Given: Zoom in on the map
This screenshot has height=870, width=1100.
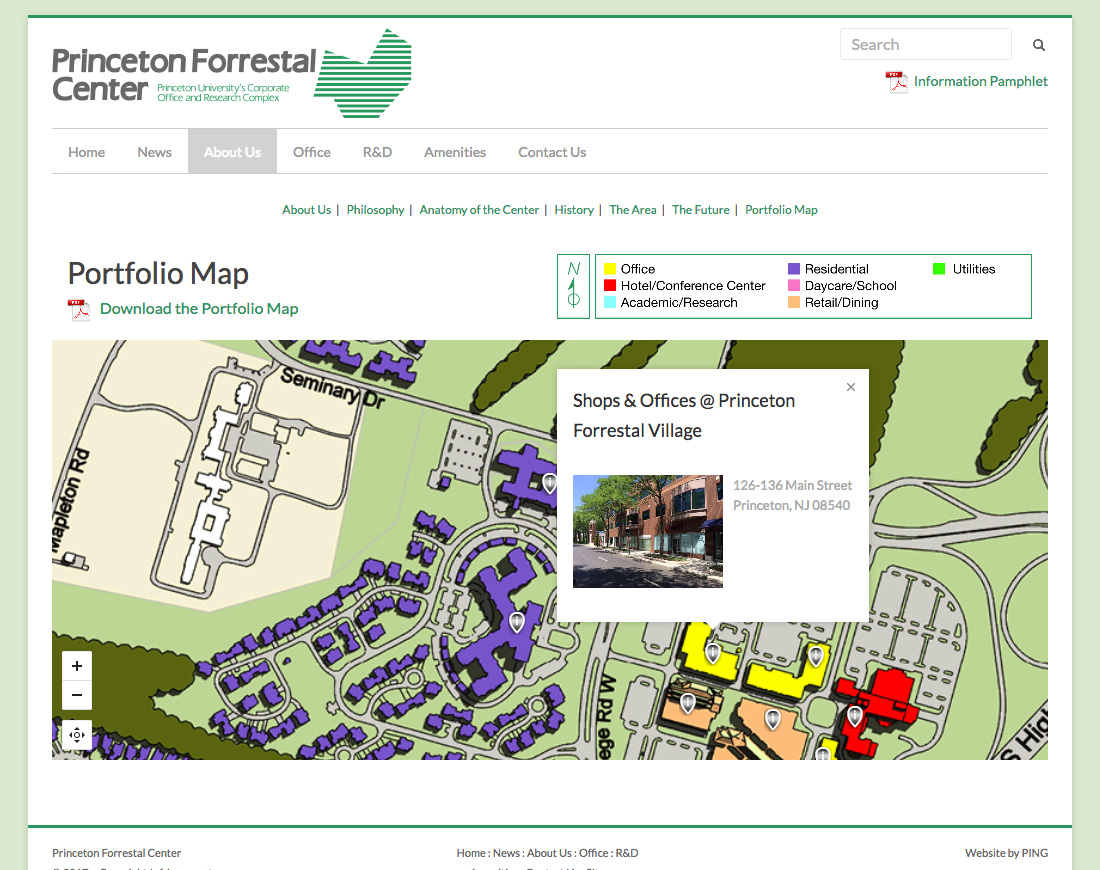Looking at the screenshot, I should [77, 666].
